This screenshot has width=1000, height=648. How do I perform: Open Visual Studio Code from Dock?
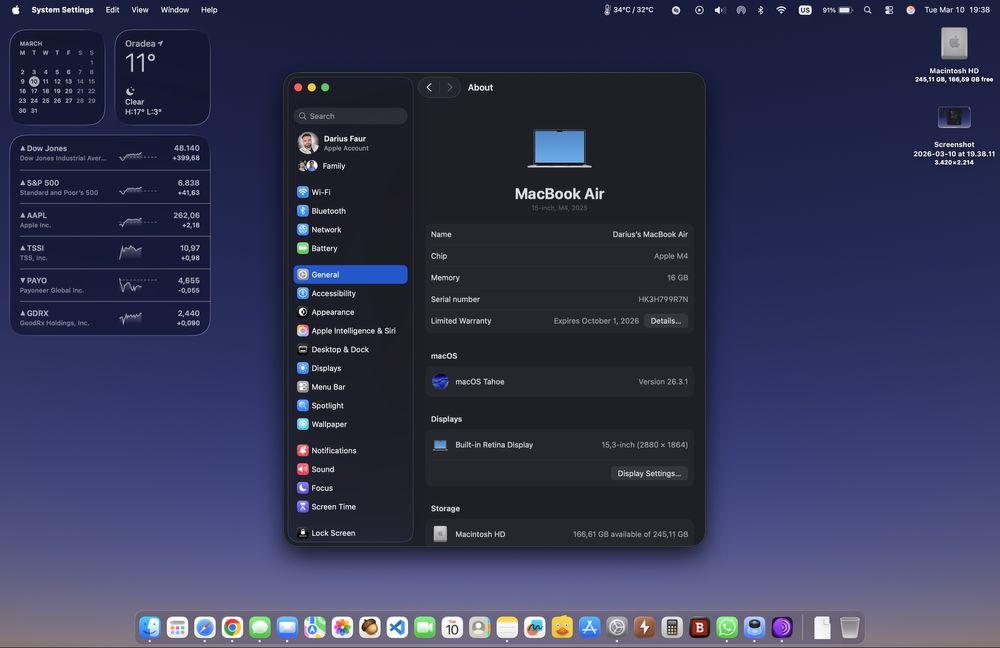coord(397,628)
